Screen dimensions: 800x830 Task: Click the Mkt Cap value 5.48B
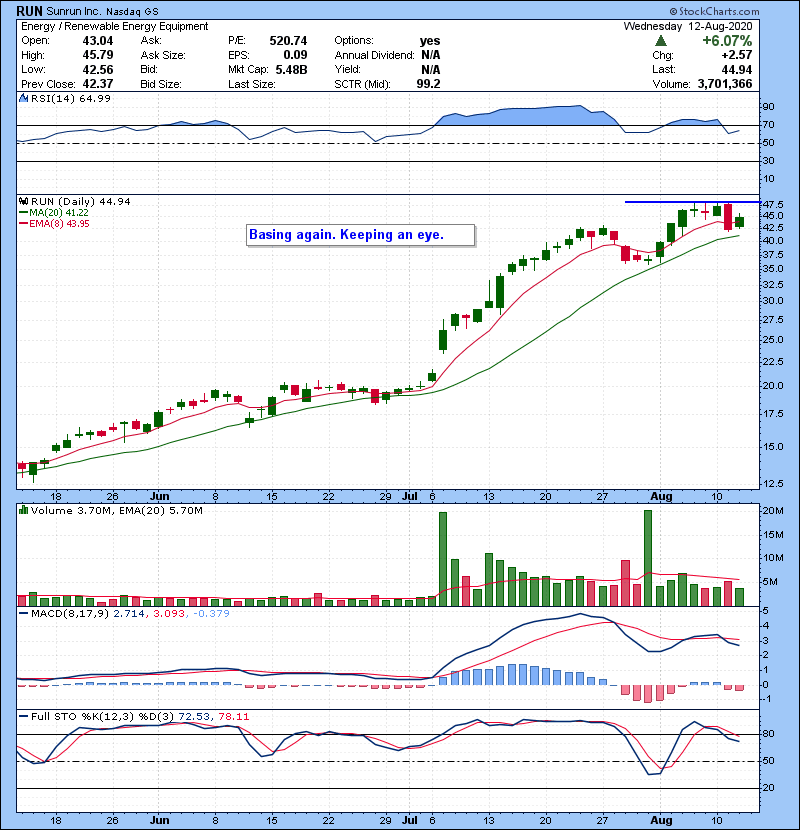point(291,69)
